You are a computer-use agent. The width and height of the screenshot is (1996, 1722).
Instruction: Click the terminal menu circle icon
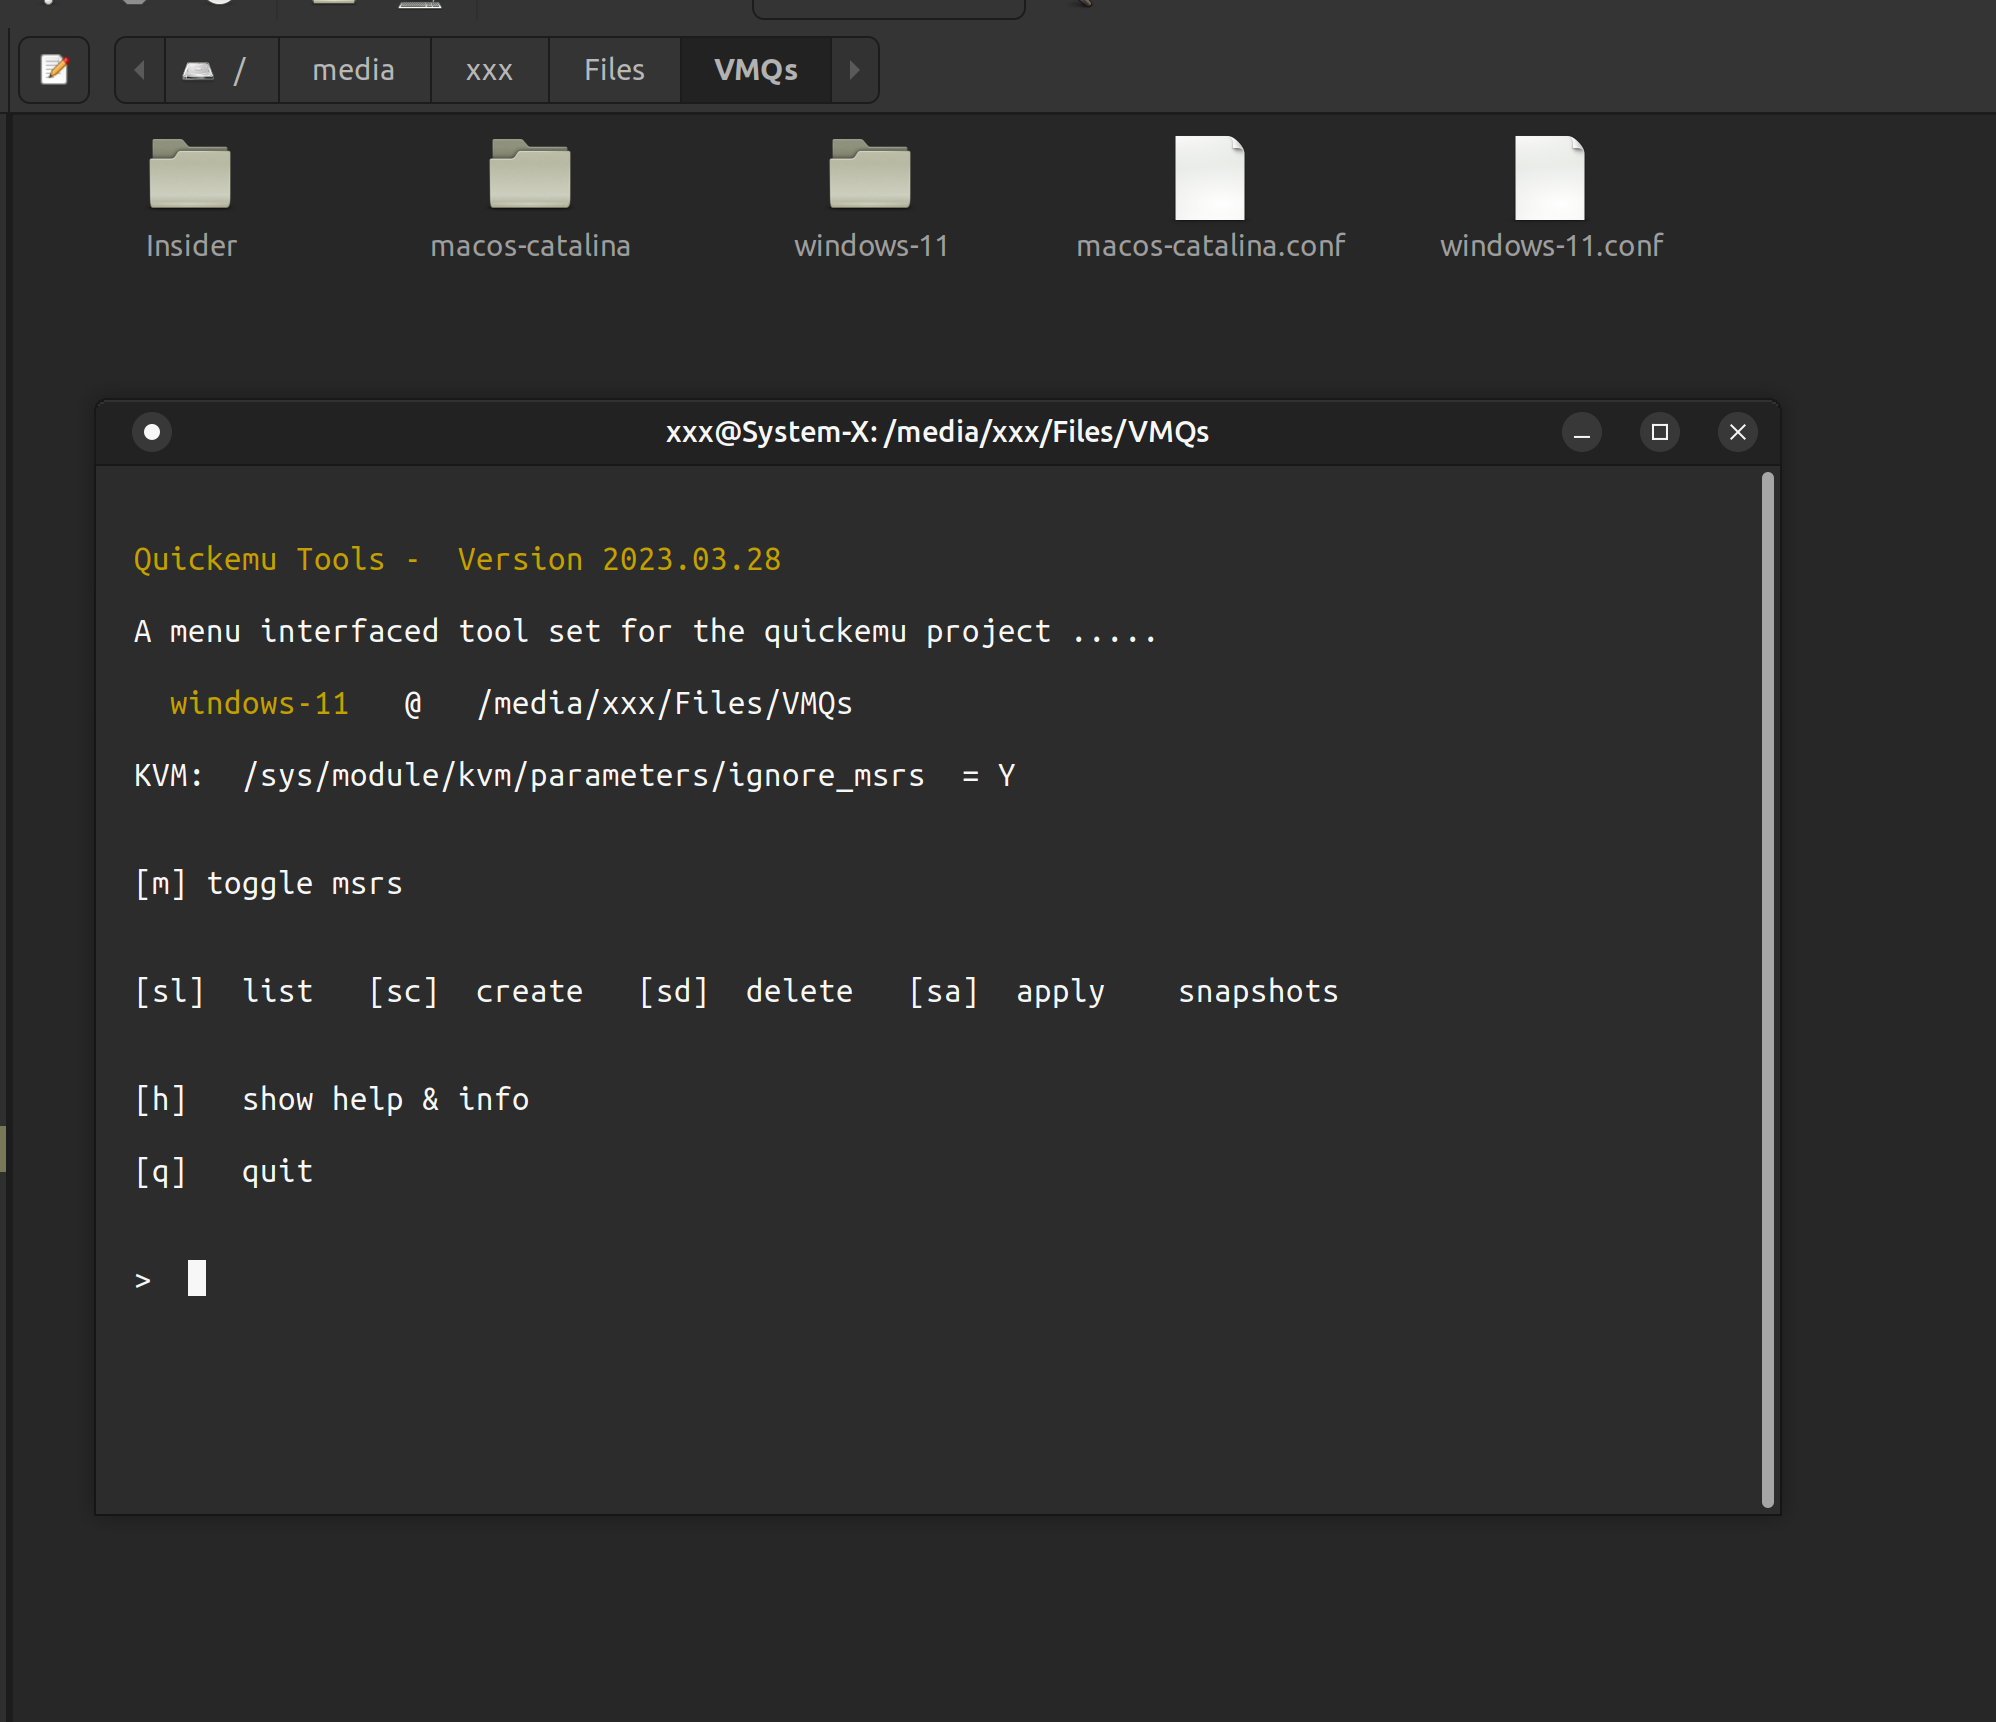152,432
